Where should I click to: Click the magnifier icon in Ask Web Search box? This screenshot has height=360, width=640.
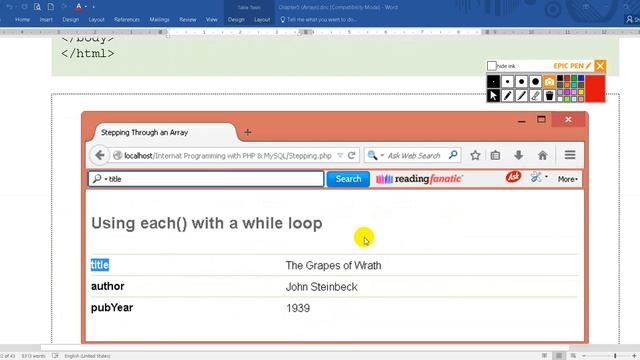[453, 155]
